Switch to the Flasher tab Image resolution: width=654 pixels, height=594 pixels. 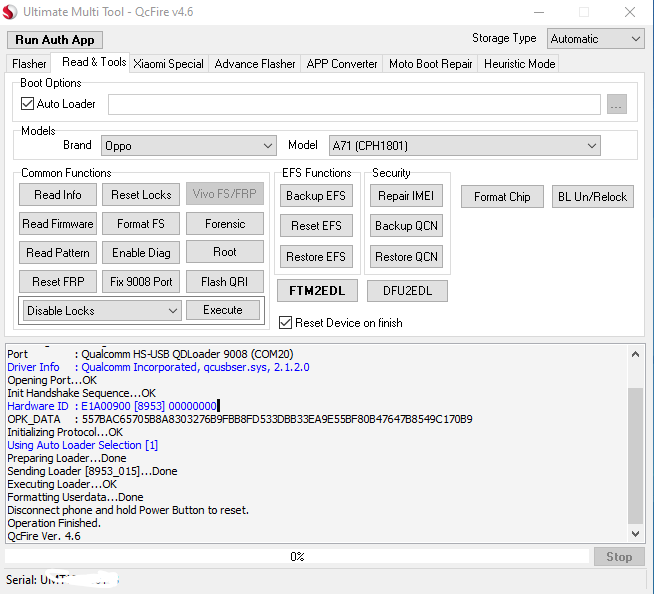29,64
